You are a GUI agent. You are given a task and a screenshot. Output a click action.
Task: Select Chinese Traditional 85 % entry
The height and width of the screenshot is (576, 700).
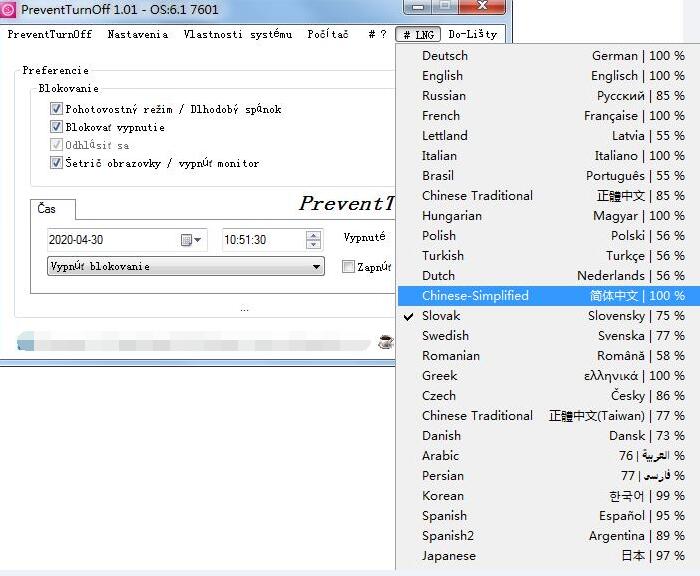point(549,196)
